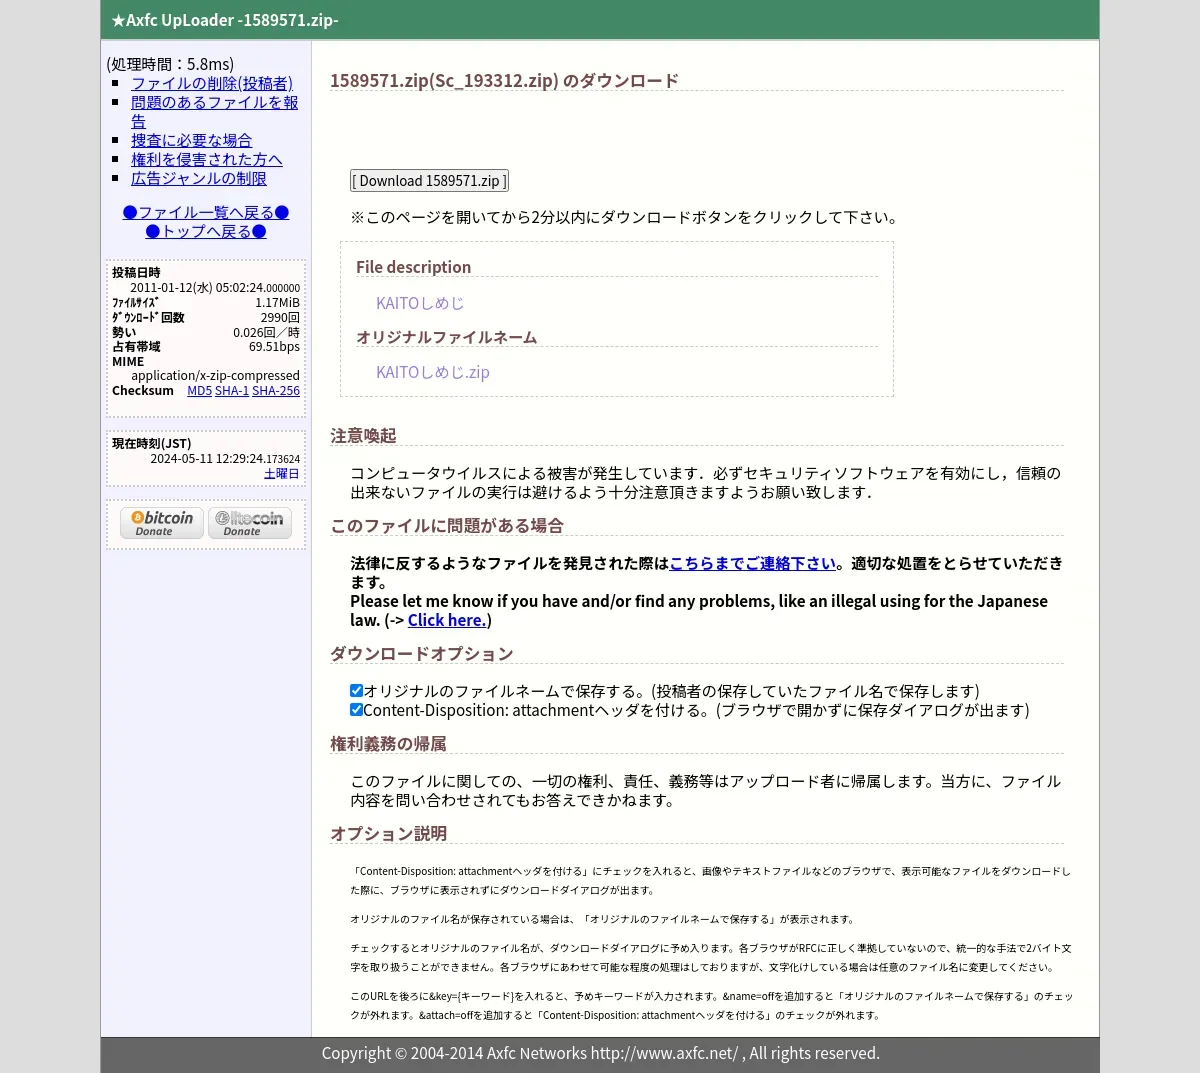
Task: Toggle save with original file name checkbox
Action: tap(356, 690)
